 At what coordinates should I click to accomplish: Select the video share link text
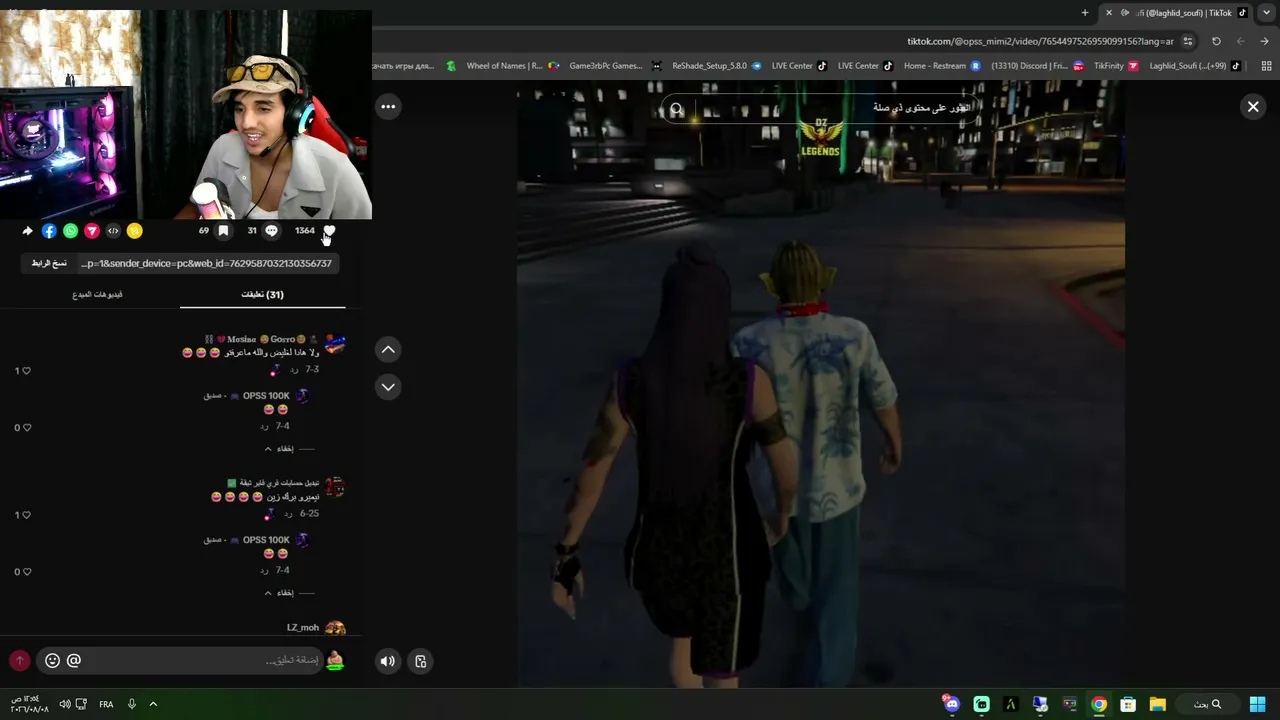[x=206, y=263]
